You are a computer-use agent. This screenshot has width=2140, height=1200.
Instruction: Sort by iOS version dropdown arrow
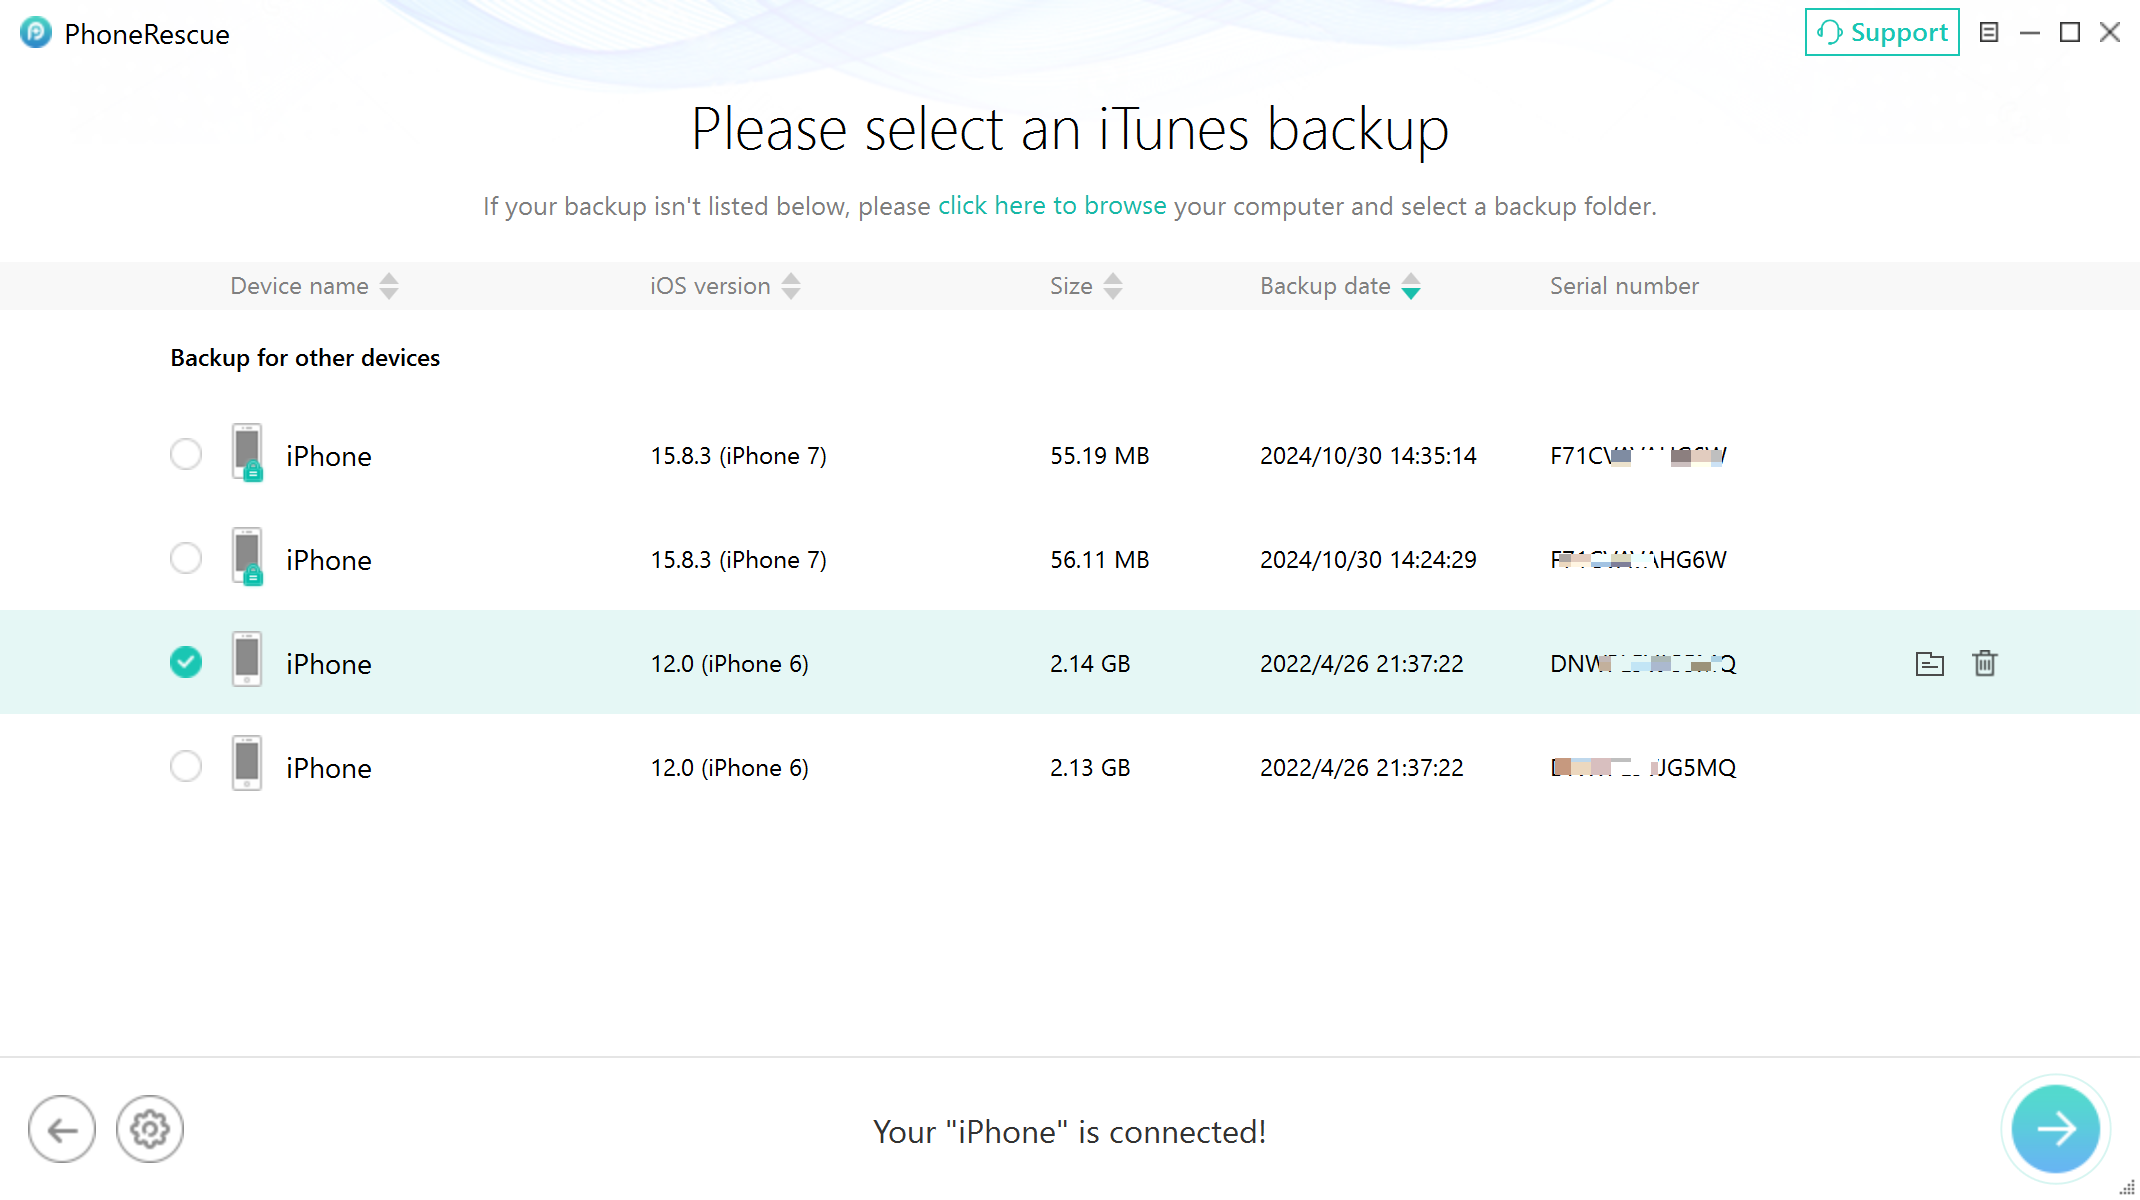pos(792,287)
